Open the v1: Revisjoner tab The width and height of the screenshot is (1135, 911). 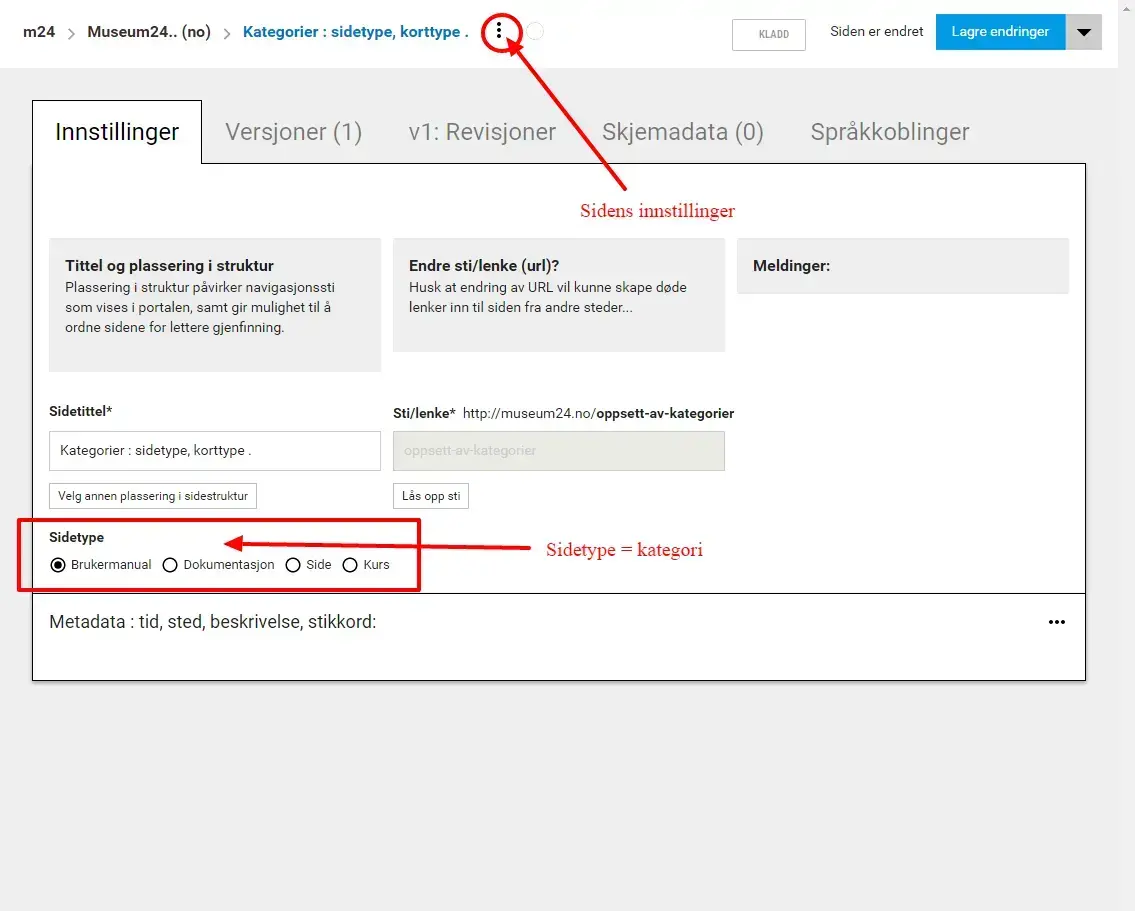tap(482, 132)
